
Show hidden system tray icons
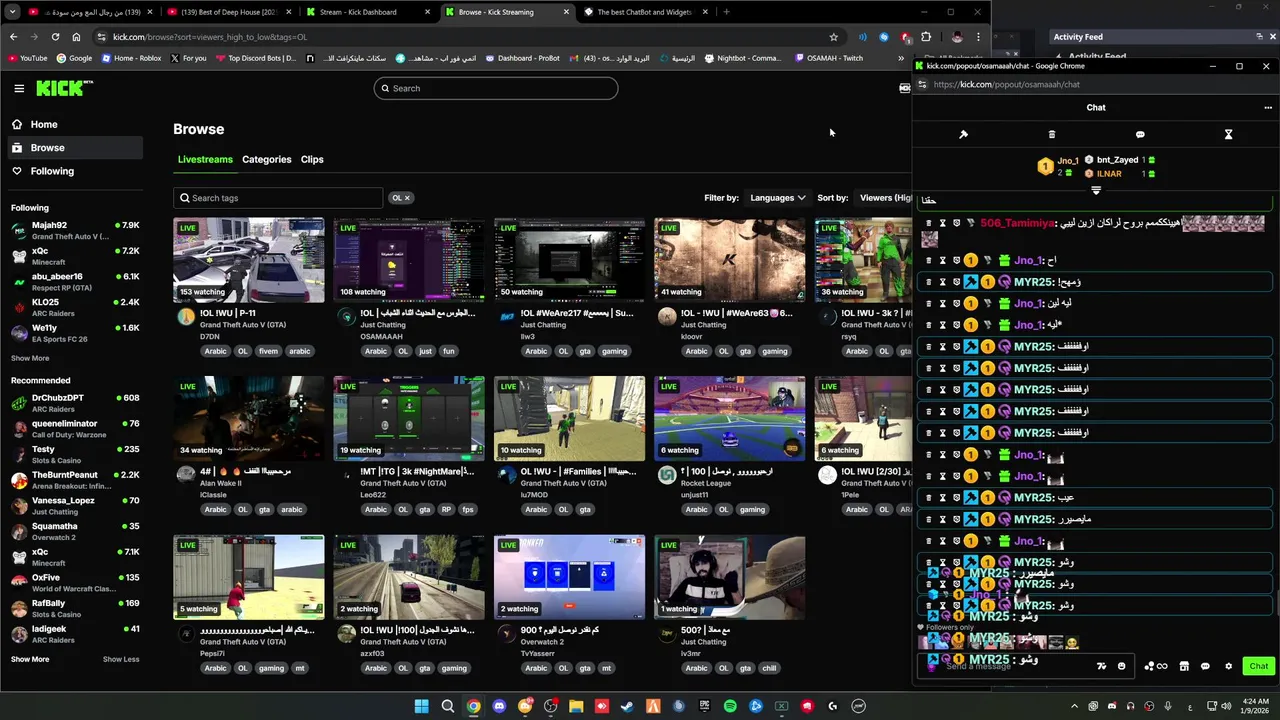(1073, 706)
